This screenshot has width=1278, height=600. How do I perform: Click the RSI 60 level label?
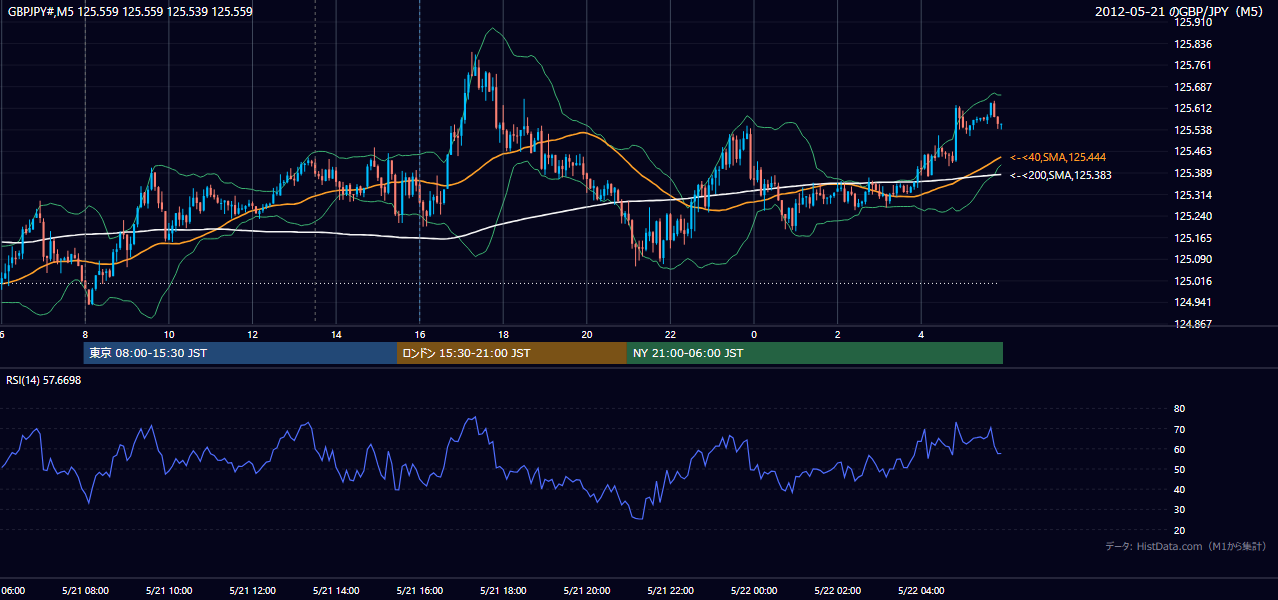tap(1179, 449)
